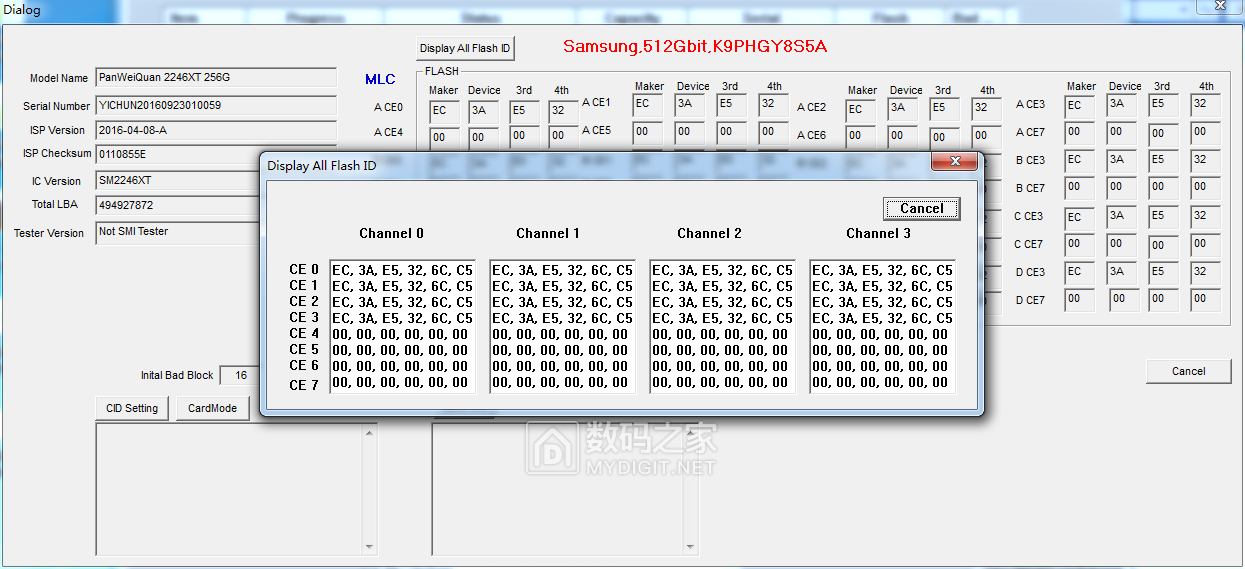Click the Model Name field
The width and height of the screenshot is (1245, 569).
click(x=215, y=78)
